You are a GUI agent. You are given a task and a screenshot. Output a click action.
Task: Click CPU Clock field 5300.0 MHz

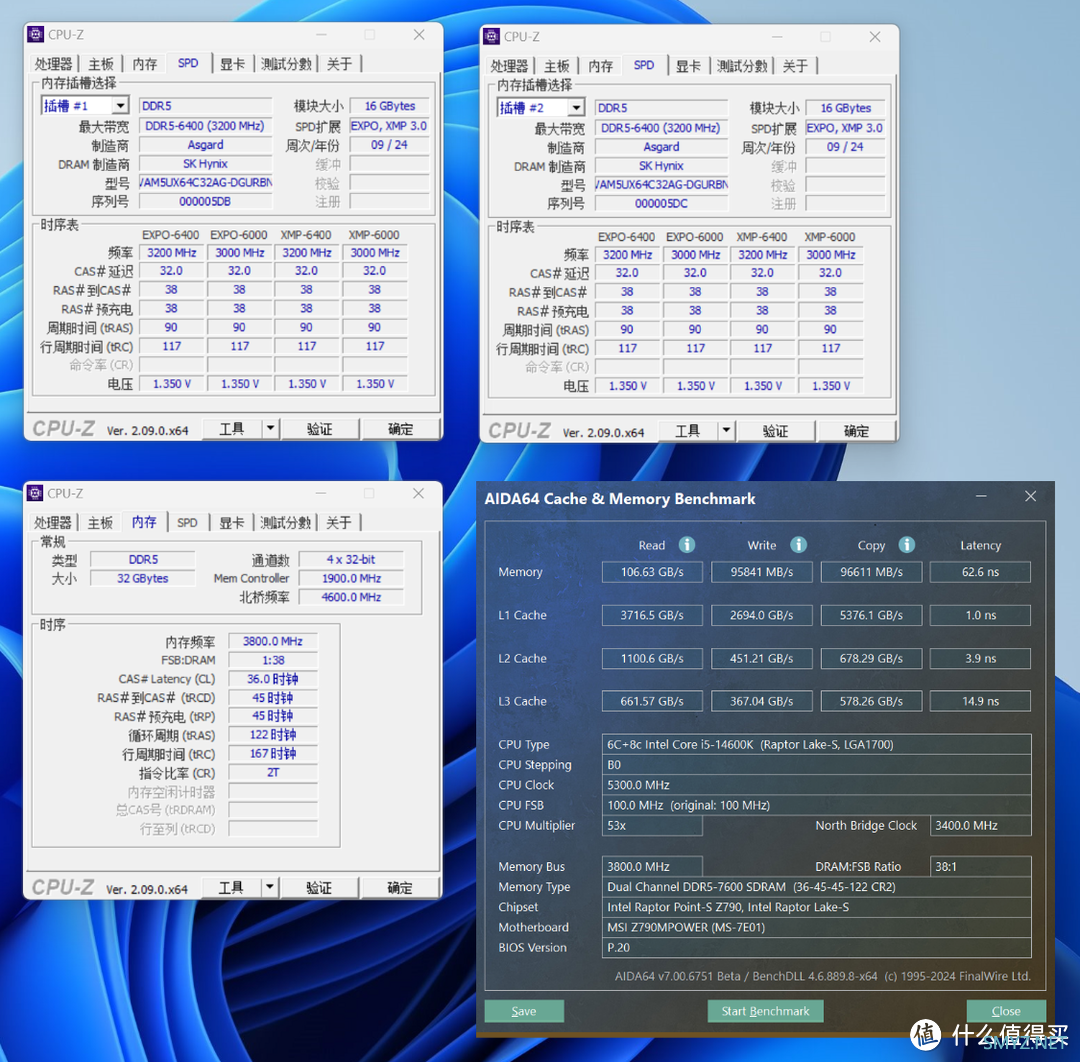(x=816, y=785)
